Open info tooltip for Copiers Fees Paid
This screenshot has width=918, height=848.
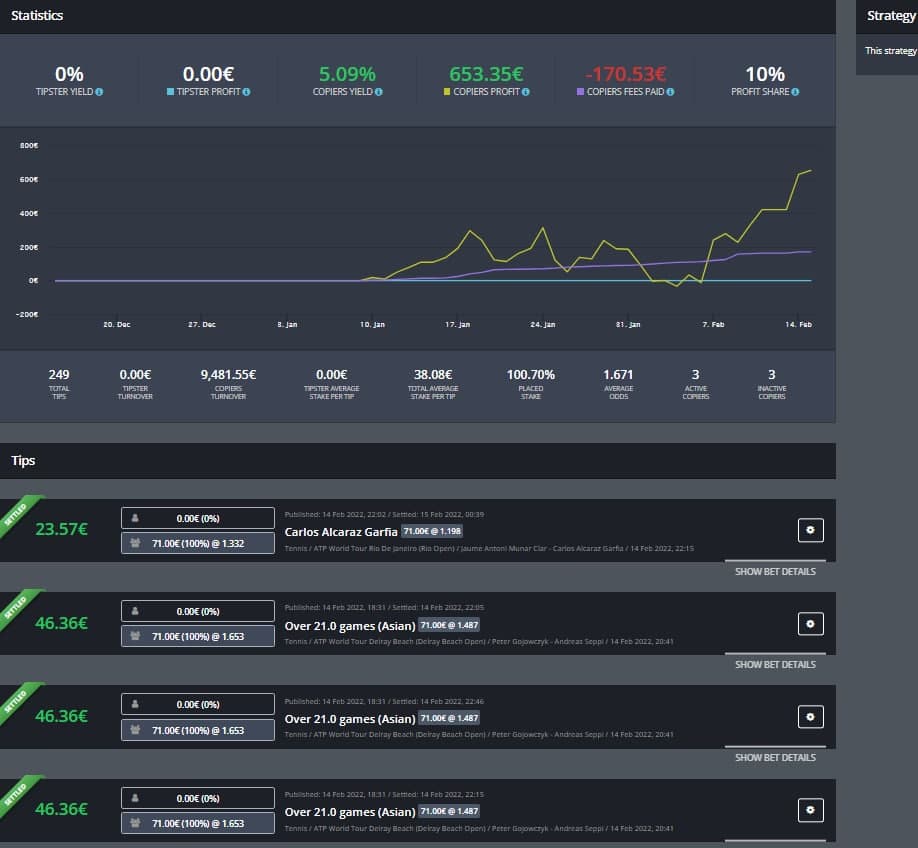pyautogui.click(x=670, y=92)
